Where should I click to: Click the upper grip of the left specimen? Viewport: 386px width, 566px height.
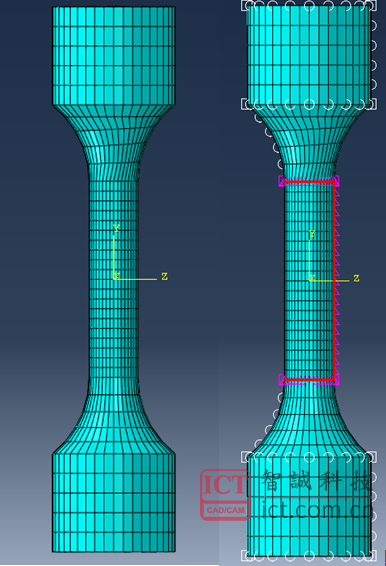coord(114,56)
